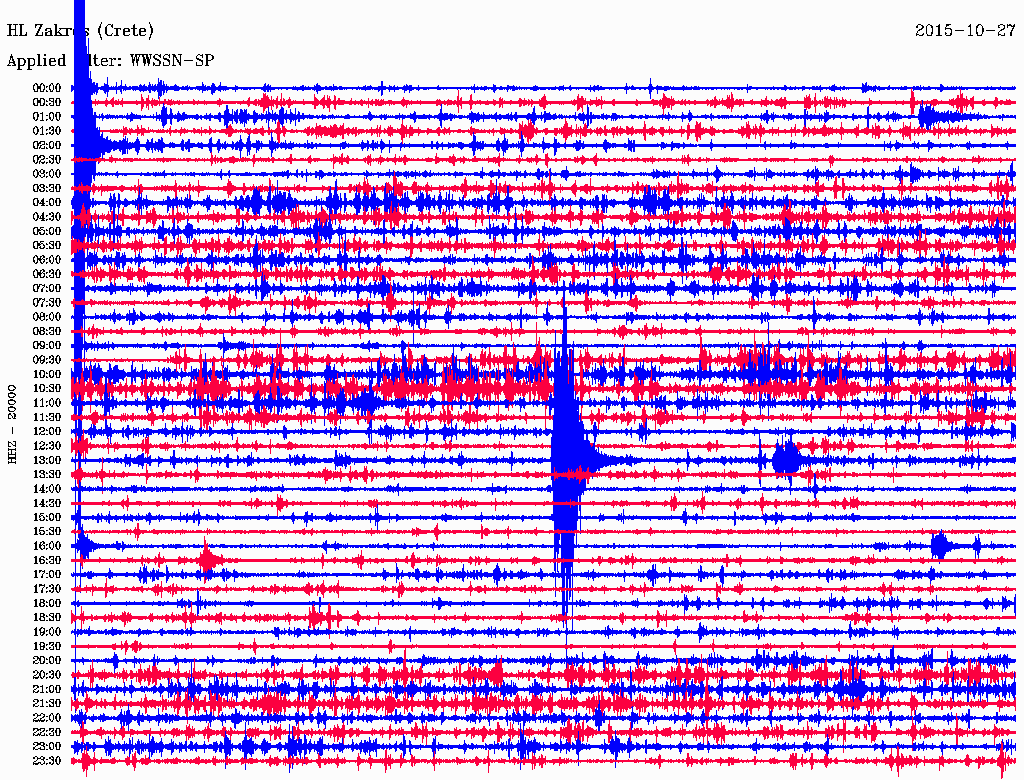Select the '22:30' time row label
Image resolution: width=1024 pixels, height=780 pixels.
pyautogui.click(x=47, y=733)
